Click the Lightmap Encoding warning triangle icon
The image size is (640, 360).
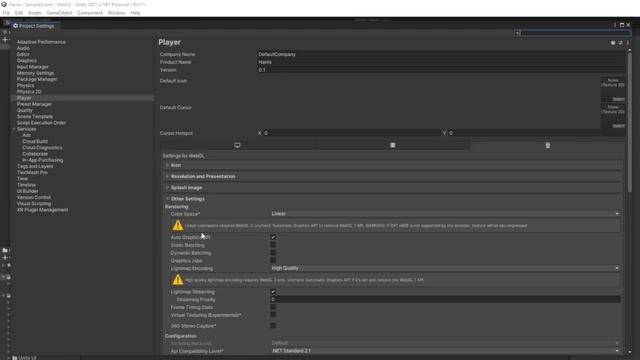[178, 280]
